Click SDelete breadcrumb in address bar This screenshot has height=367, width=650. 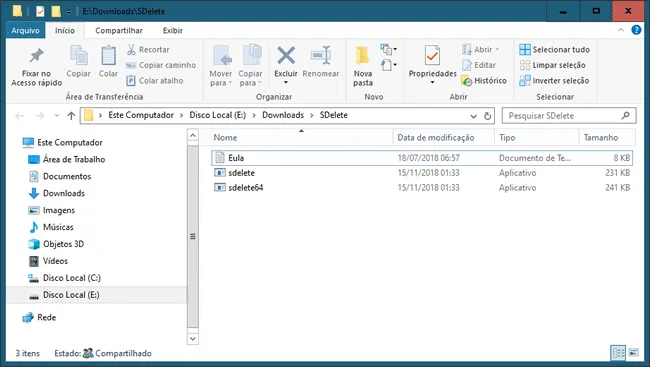(334, 115)
